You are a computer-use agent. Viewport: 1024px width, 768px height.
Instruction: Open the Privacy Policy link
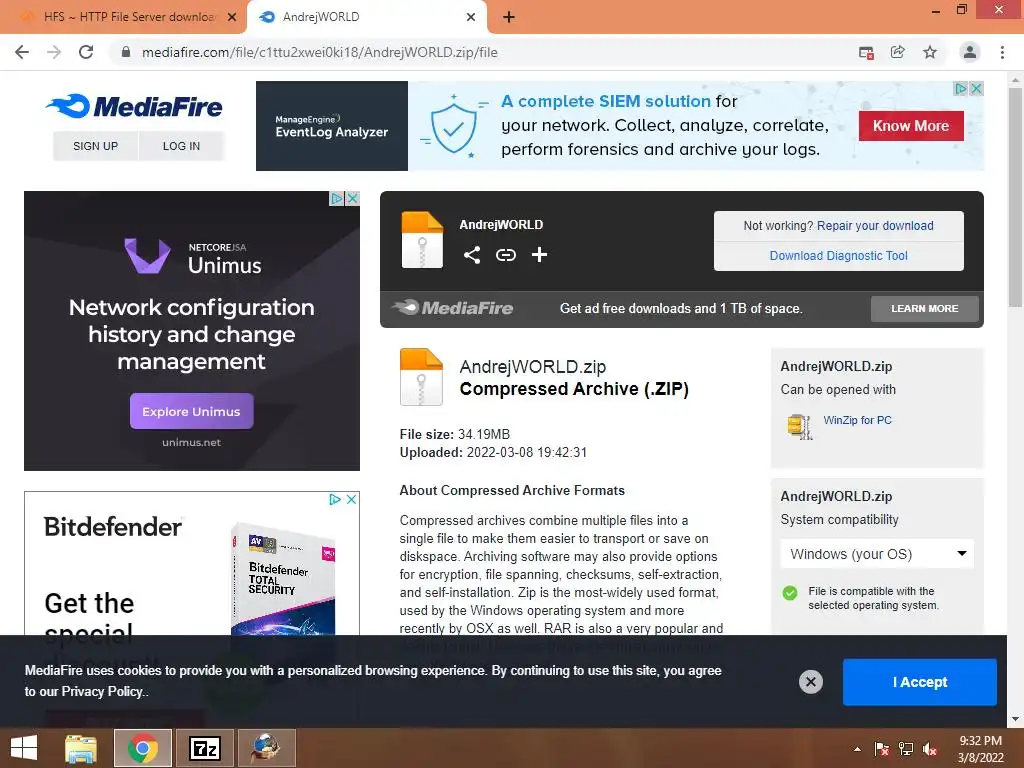(103, 692)
